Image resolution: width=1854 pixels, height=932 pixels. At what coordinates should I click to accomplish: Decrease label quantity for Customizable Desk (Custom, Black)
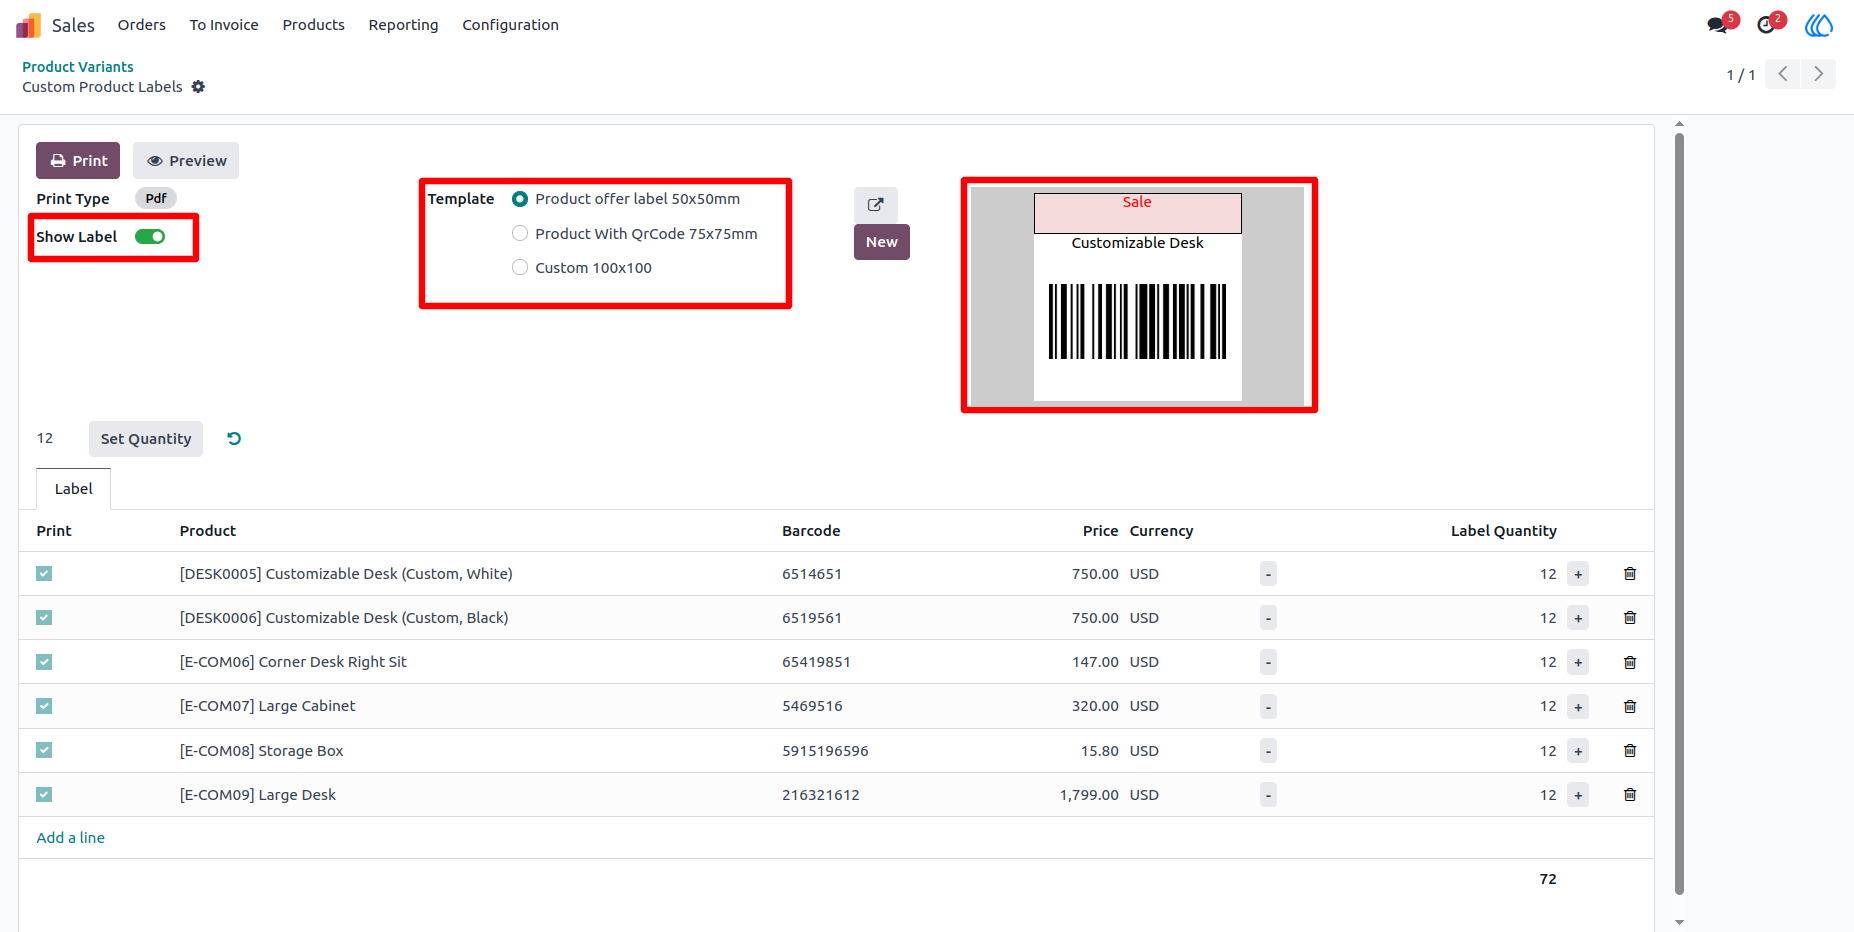tap(1268, 618)
